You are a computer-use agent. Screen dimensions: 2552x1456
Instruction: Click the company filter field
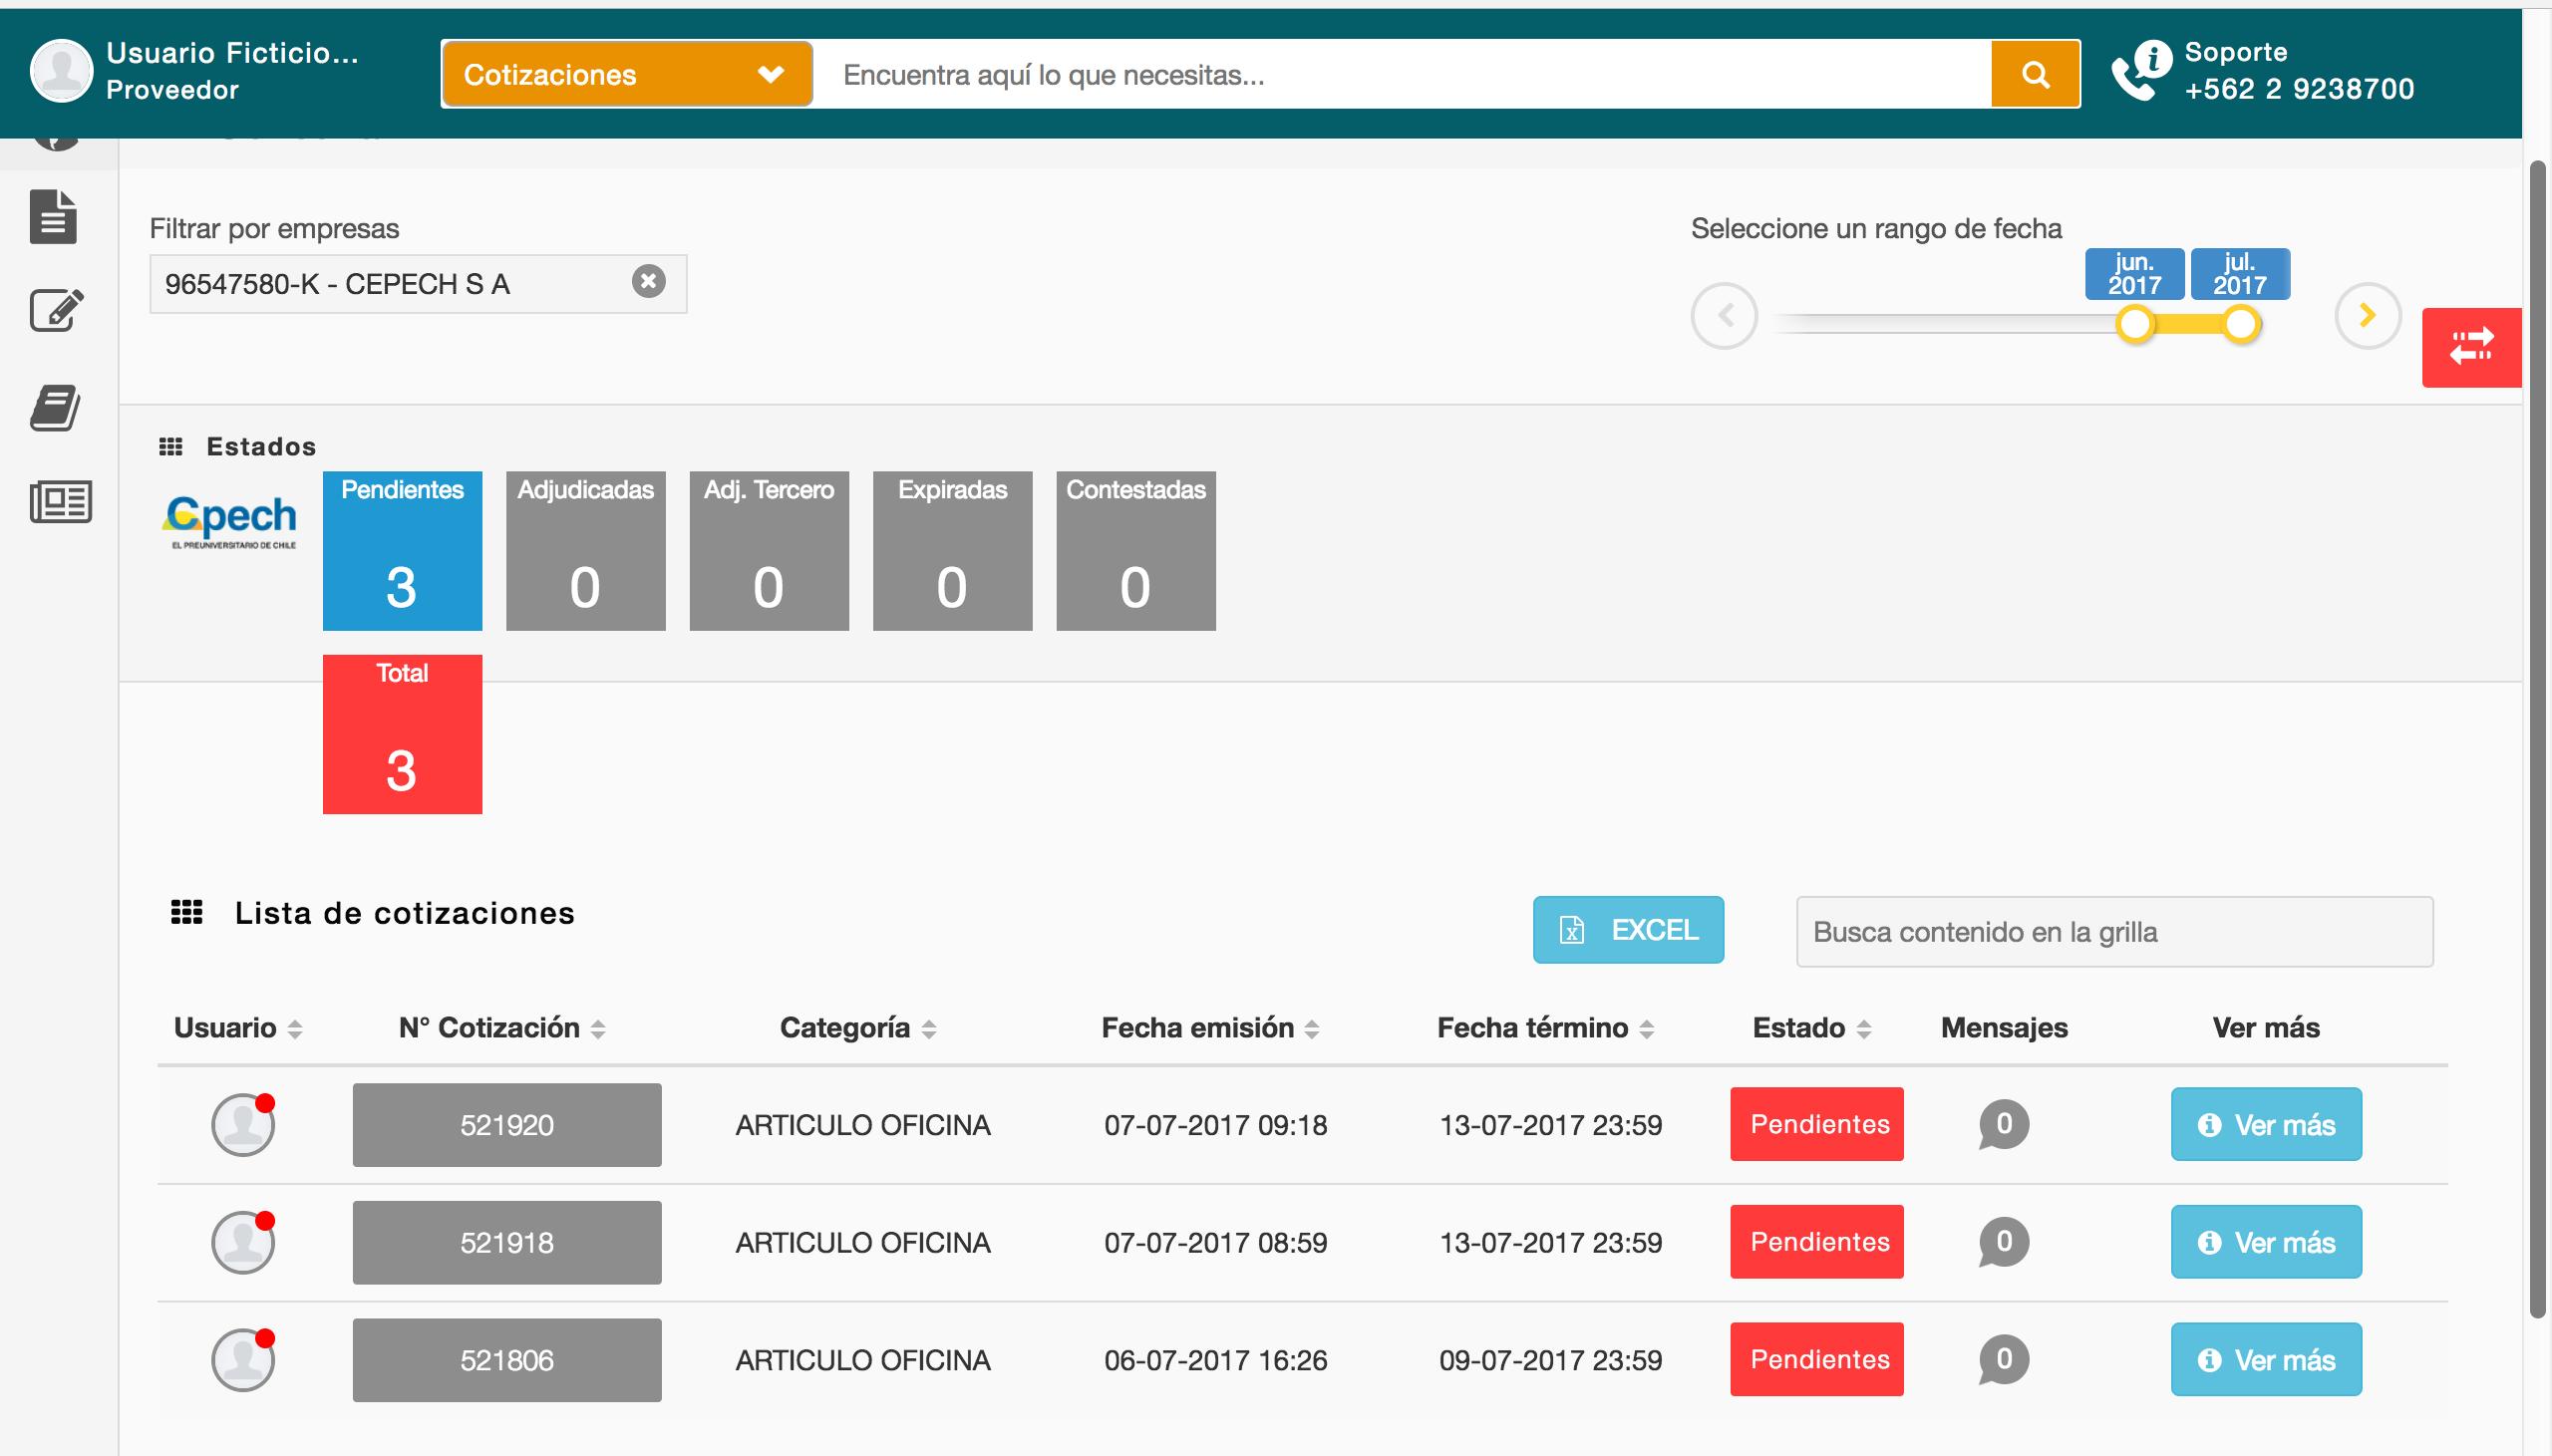pyautogui.click(x=418, y=284)
